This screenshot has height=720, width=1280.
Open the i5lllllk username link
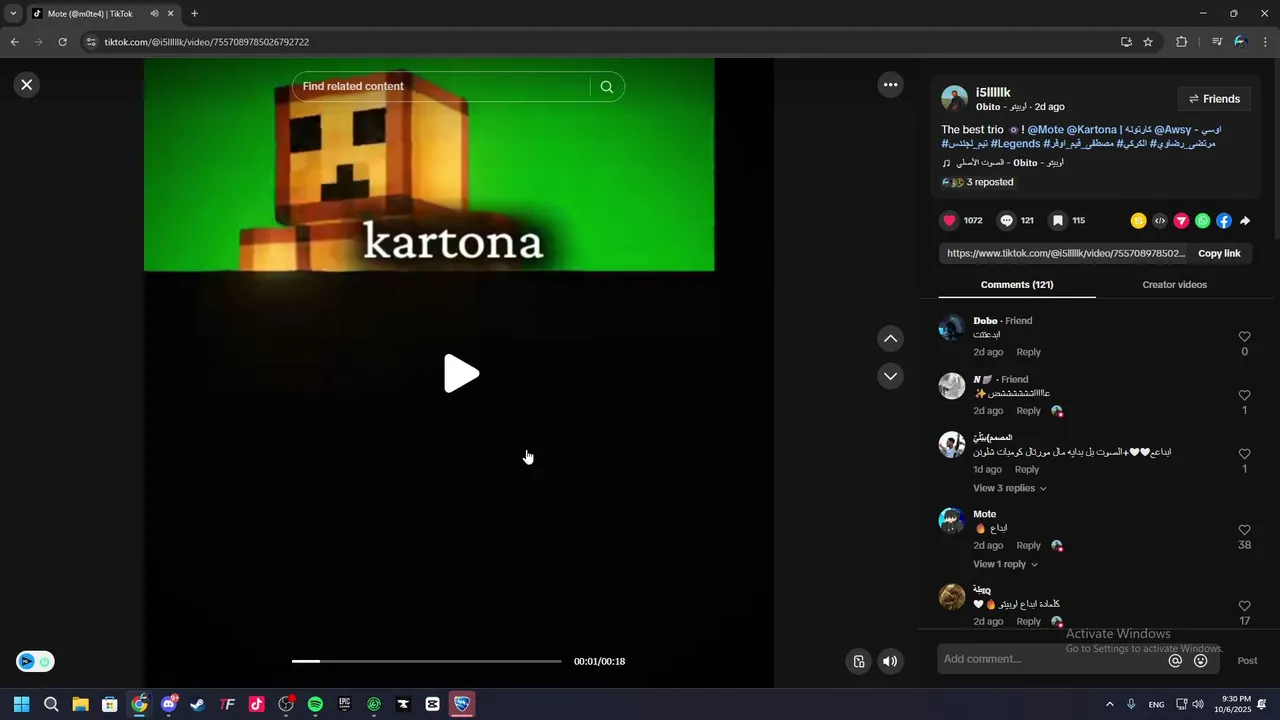[993, 92]
